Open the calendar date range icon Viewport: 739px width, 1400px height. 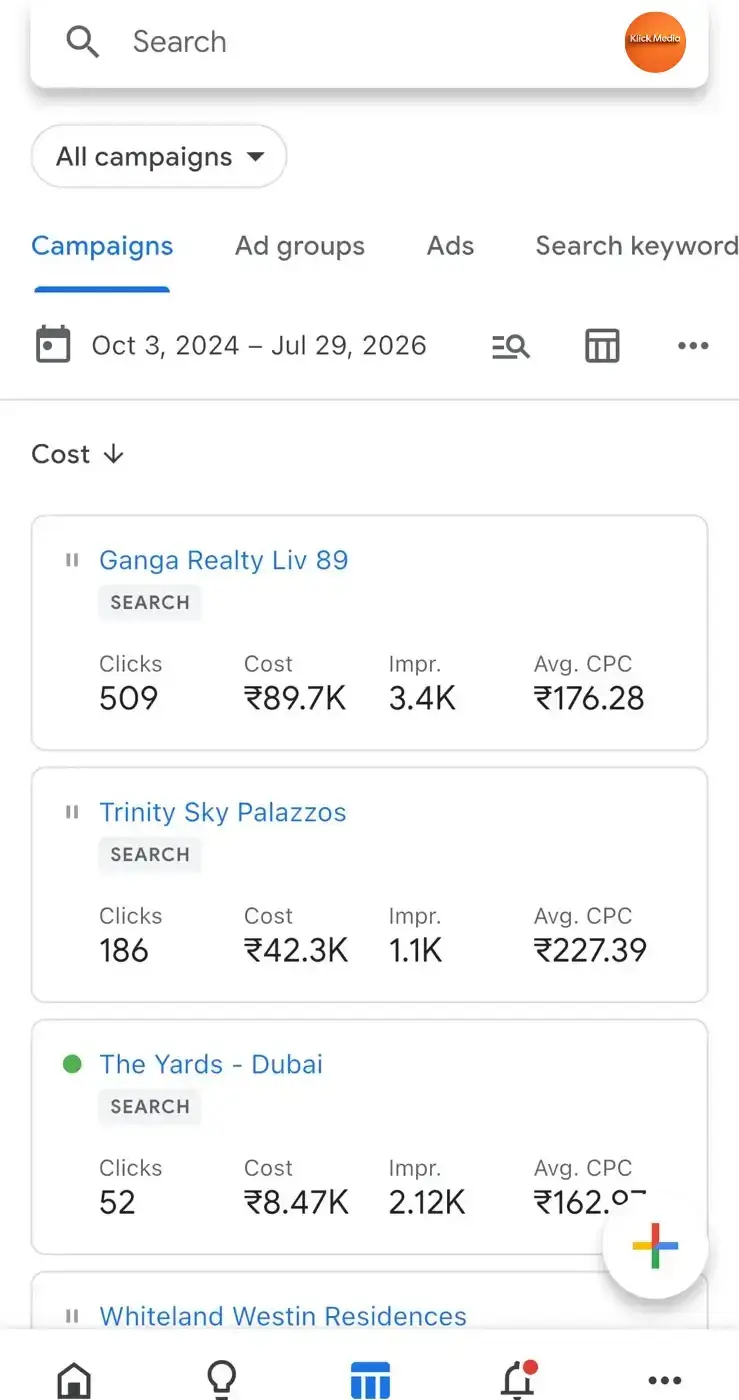tap(53, 345)
